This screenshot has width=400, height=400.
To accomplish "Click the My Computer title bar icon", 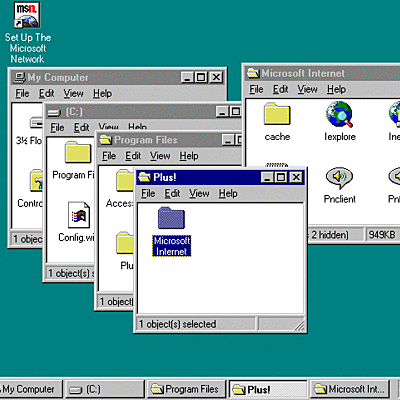I will (19, 77).
